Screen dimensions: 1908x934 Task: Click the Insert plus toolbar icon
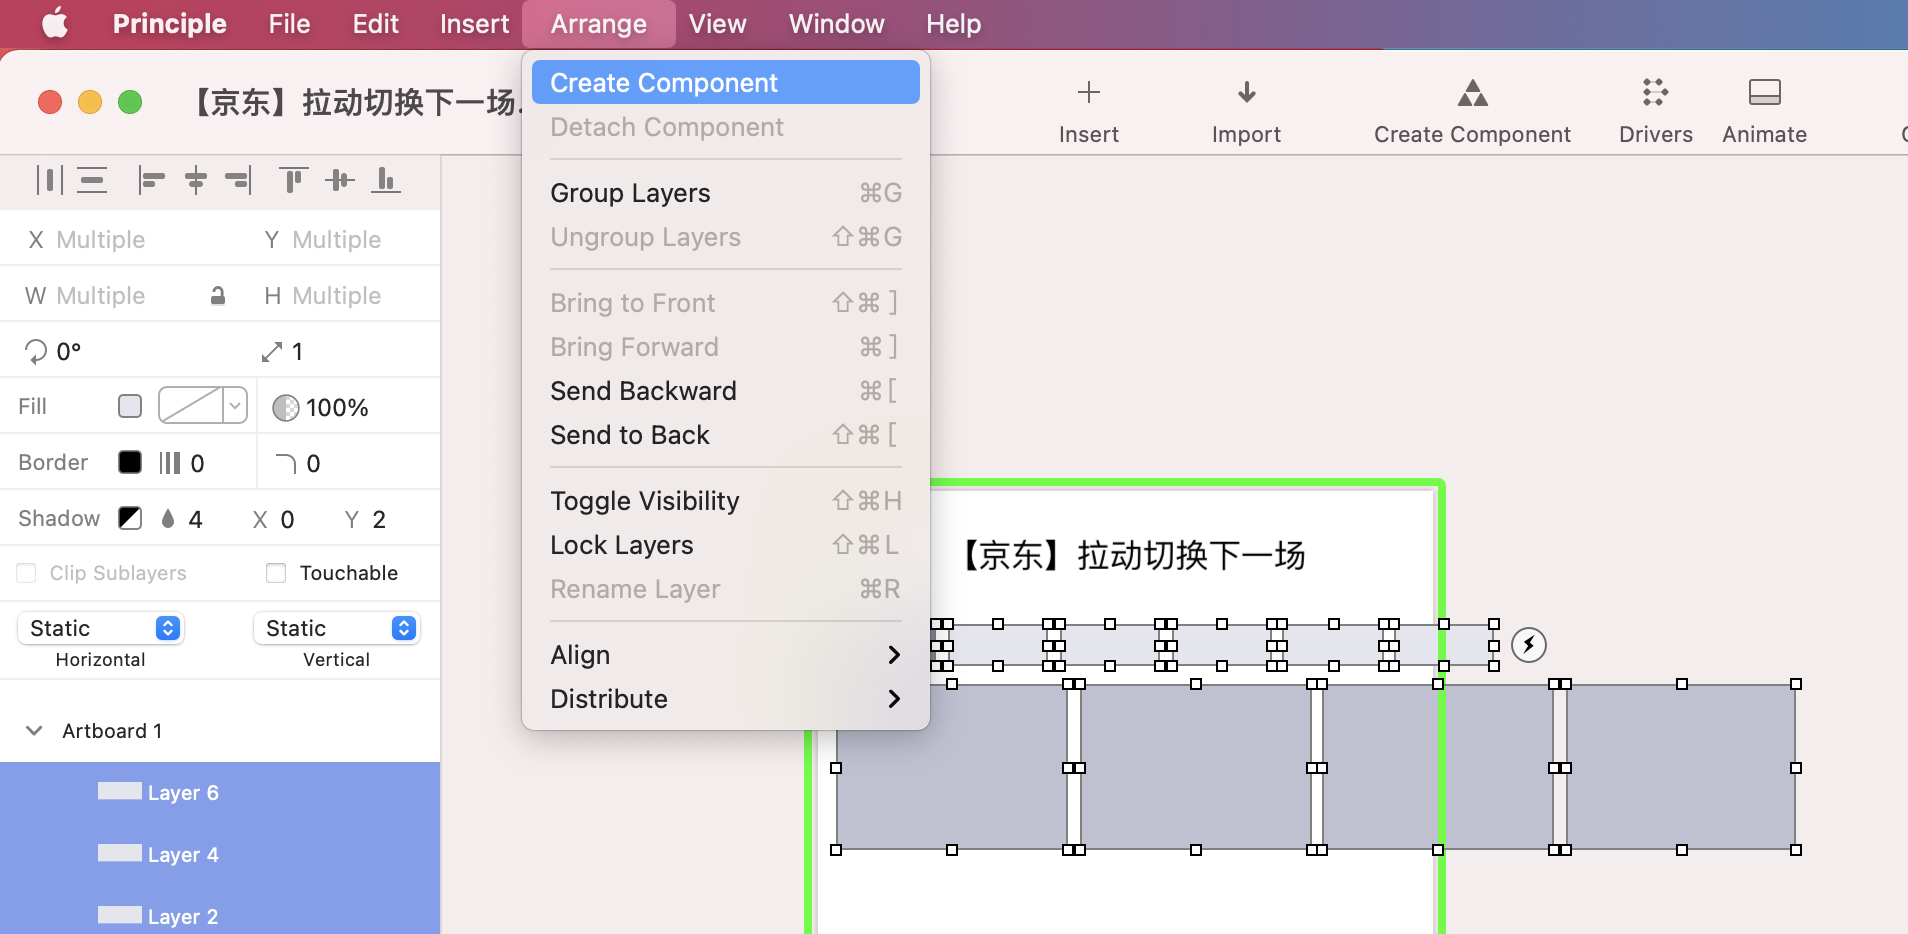click(x=1089, y=93)
